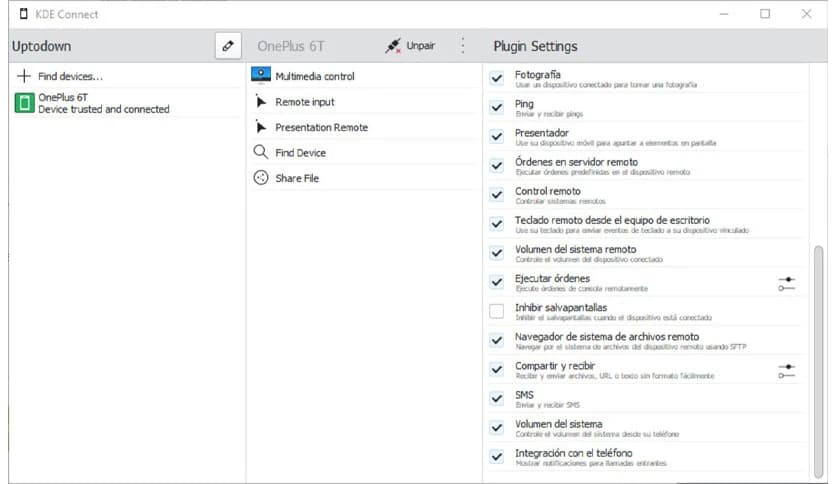The image size is (836, 484).
Task: Click the Presentation Remote pointer icon
Action: tap(261, 127)
